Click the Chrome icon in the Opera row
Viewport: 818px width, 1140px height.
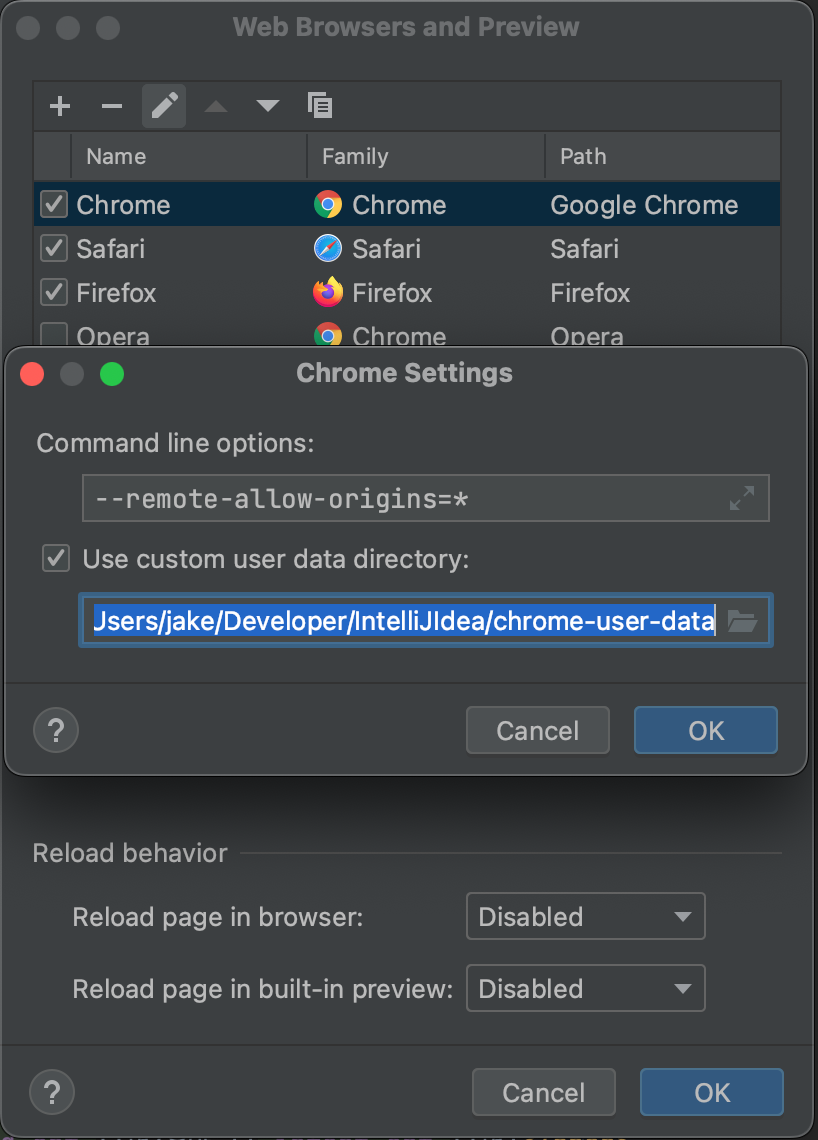[x=328, y=334]
